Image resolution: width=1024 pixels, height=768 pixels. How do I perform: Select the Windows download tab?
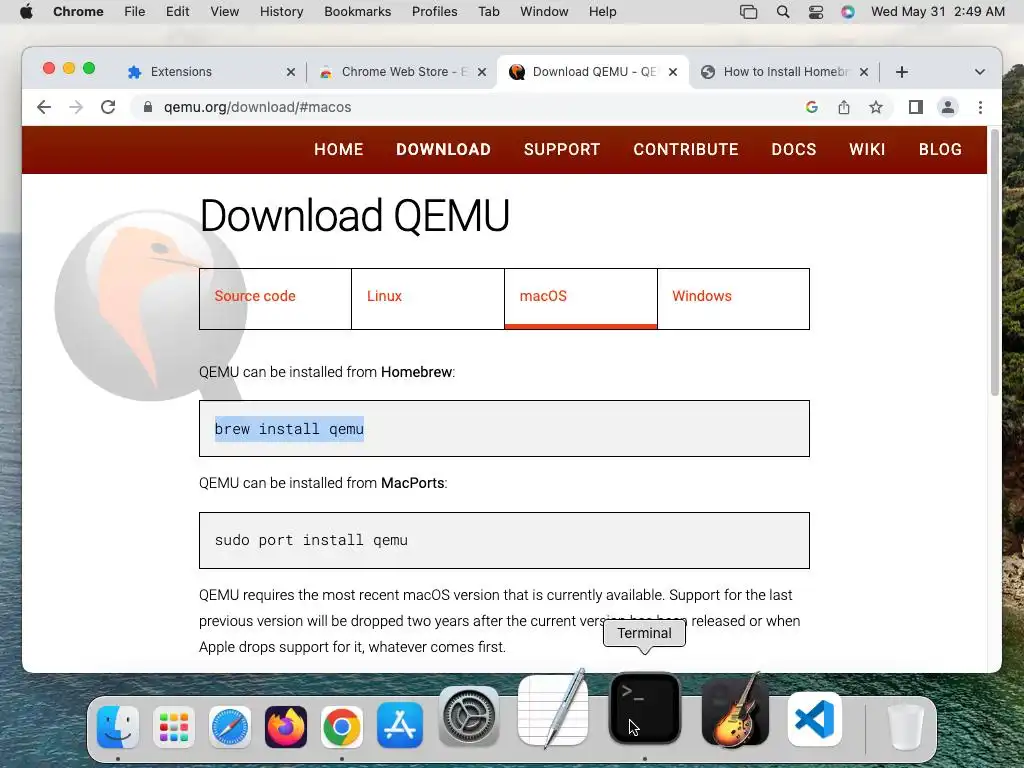733,298
